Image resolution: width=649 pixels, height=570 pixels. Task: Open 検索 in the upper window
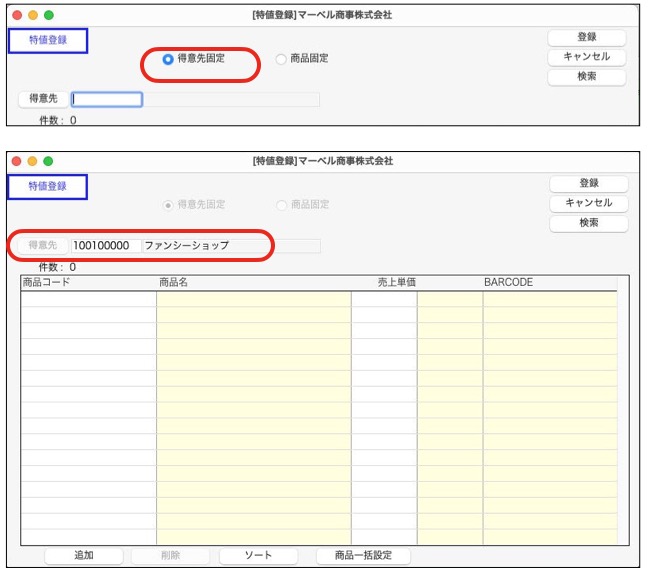[587, 77]
